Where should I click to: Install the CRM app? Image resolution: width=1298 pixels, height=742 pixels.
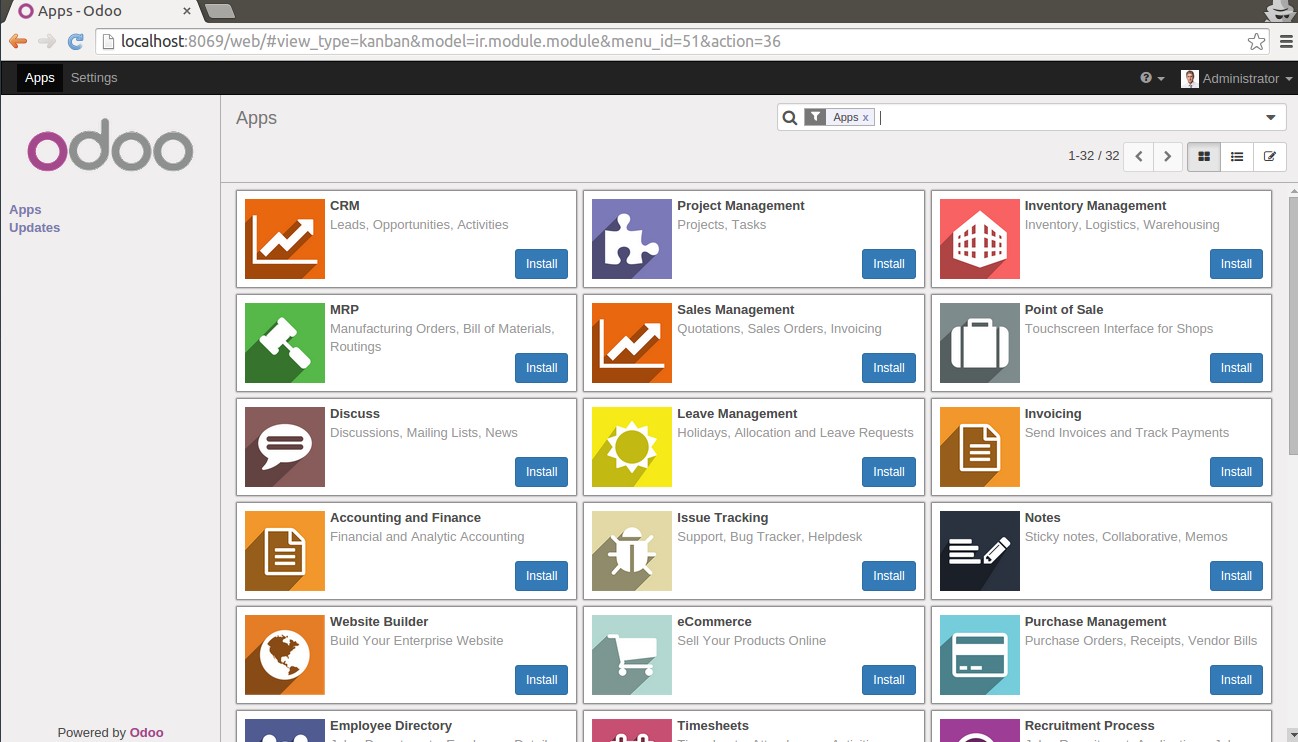541,264
